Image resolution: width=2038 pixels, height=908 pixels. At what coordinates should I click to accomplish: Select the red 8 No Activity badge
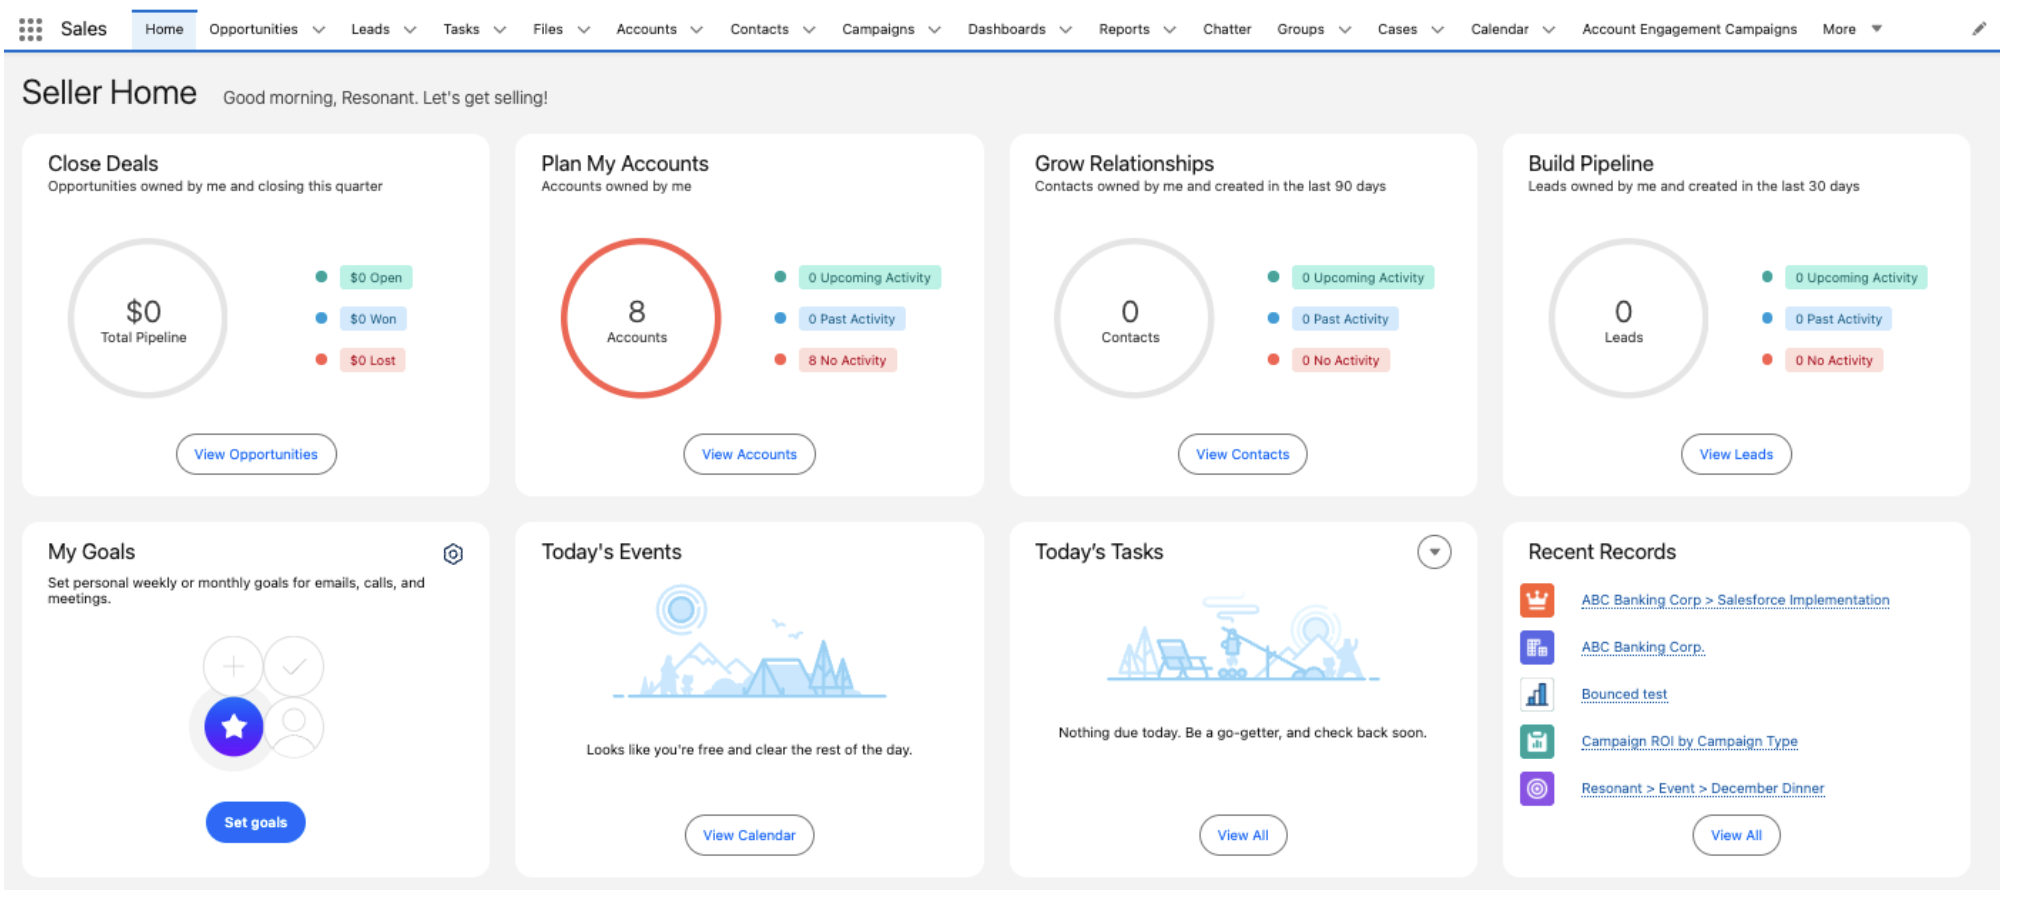tap(846, 360)
